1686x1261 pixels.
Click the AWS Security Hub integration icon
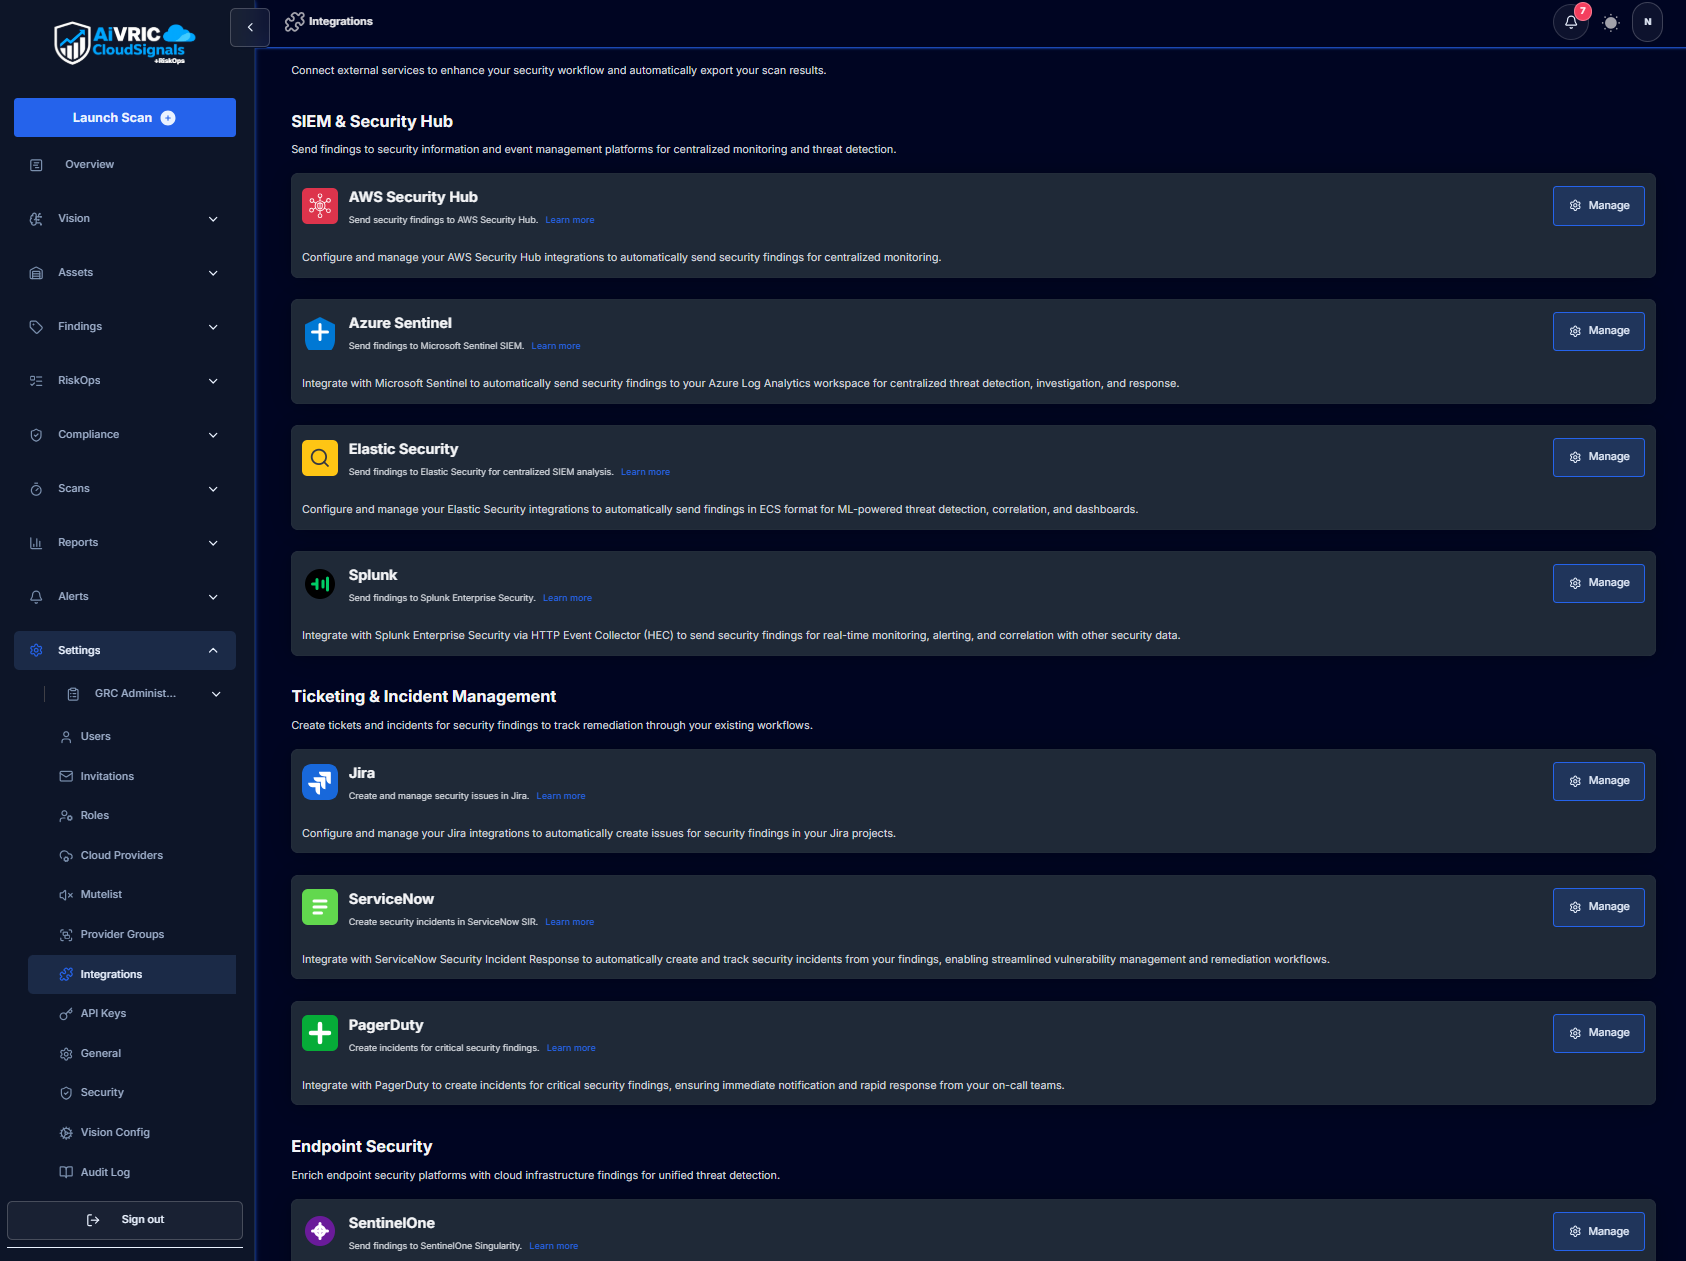[x=320, y=206]
